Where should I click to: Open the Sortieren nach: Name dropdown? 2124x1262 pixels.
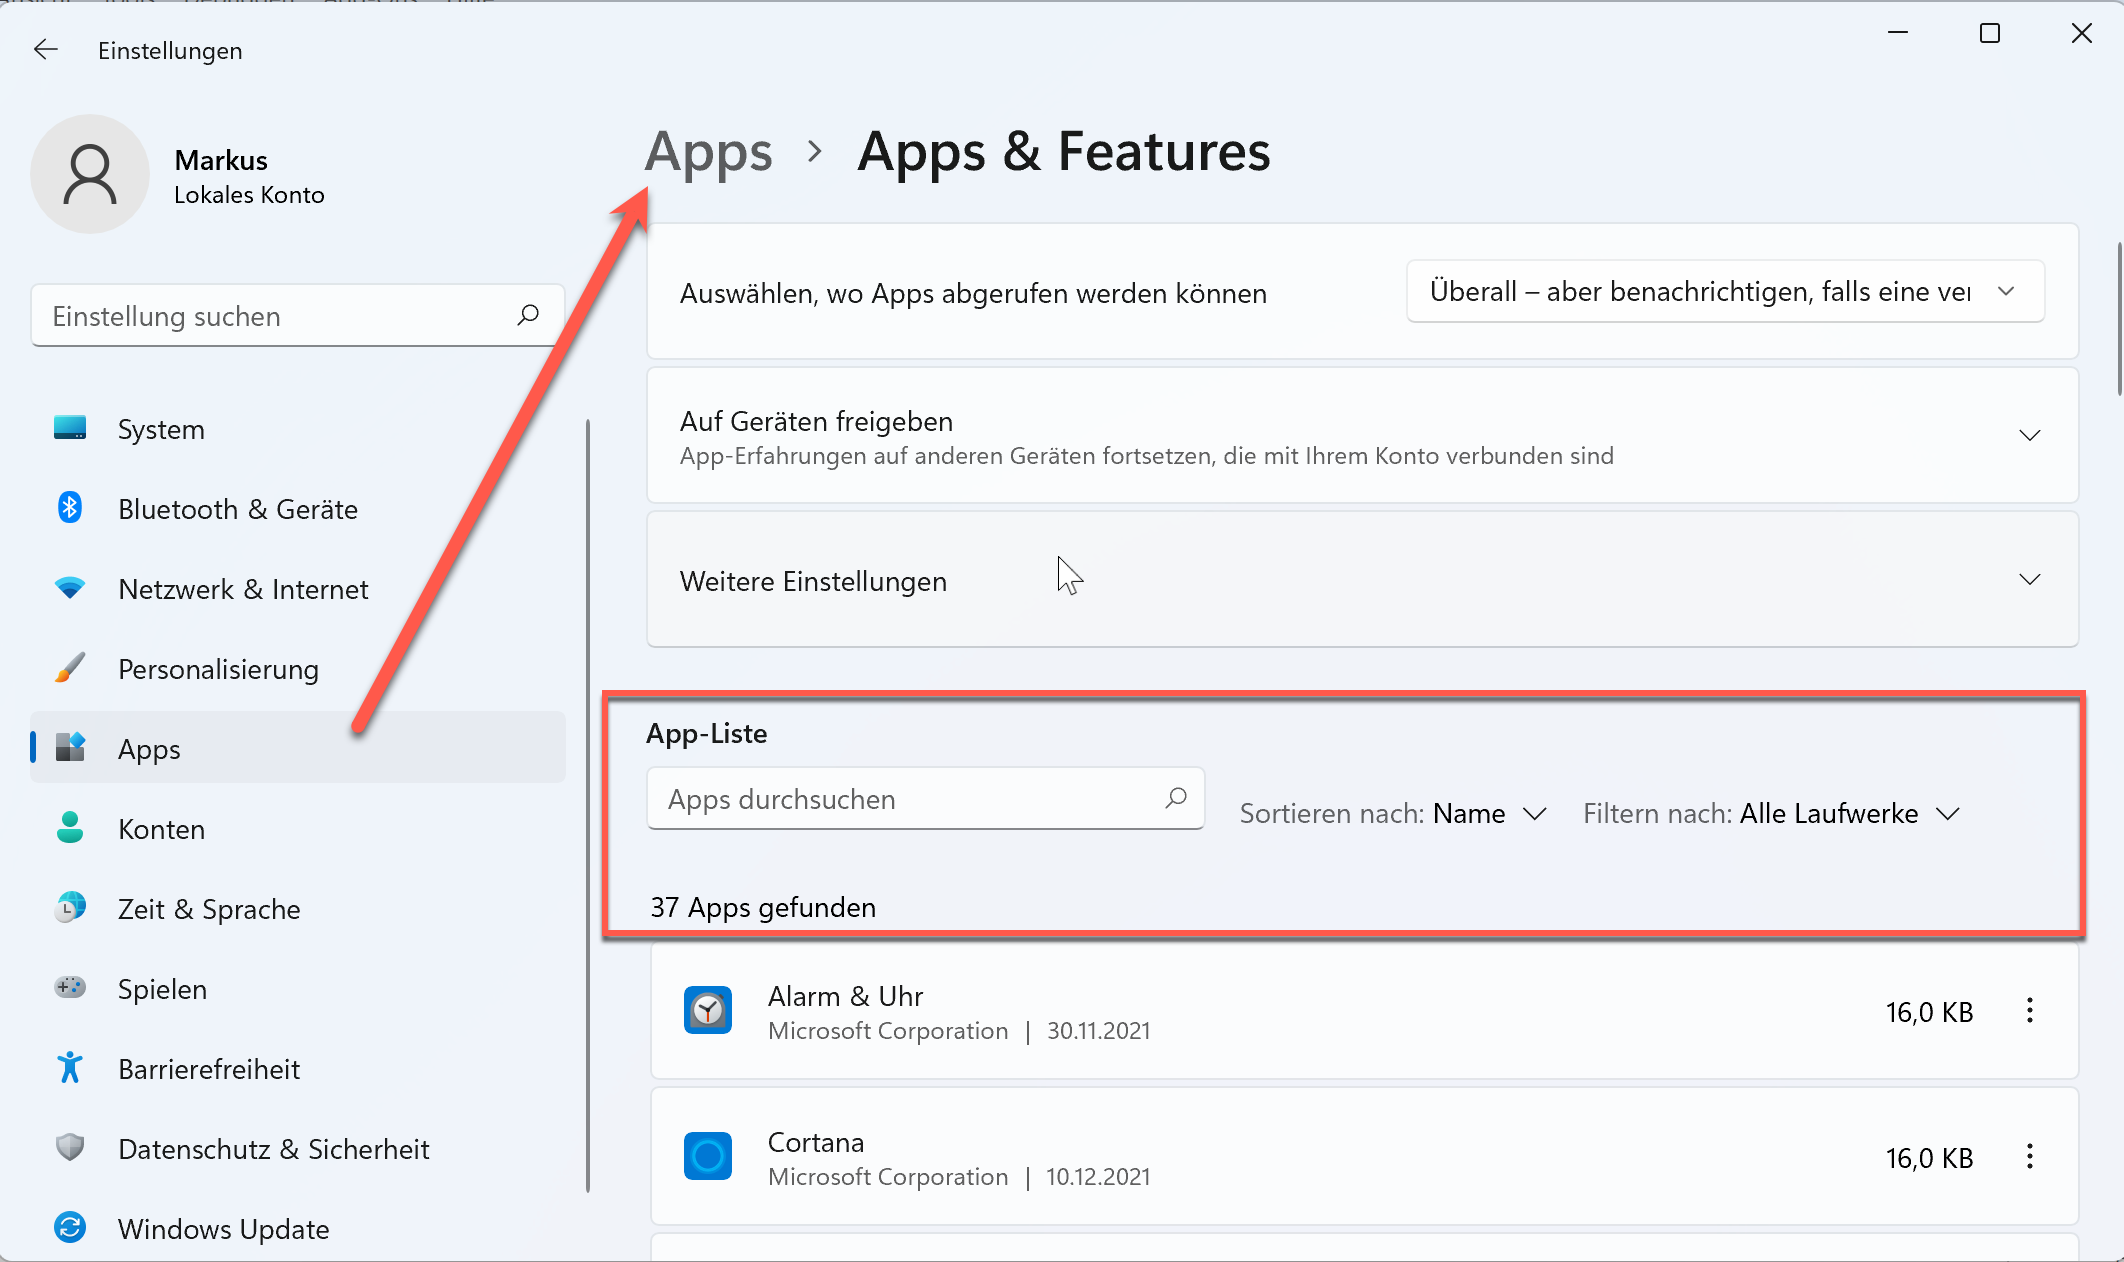pyautogui.click(x=1393, y=813)
